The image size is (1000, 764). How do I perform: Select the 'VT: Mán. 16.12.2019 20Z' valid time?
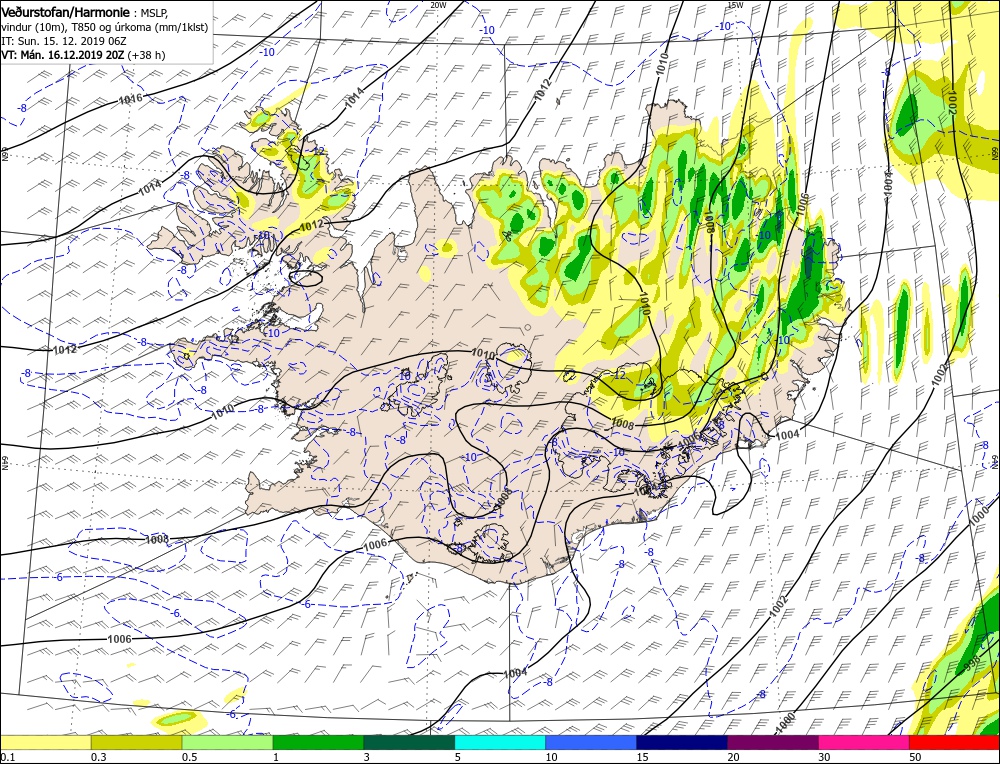click(63, 55)
